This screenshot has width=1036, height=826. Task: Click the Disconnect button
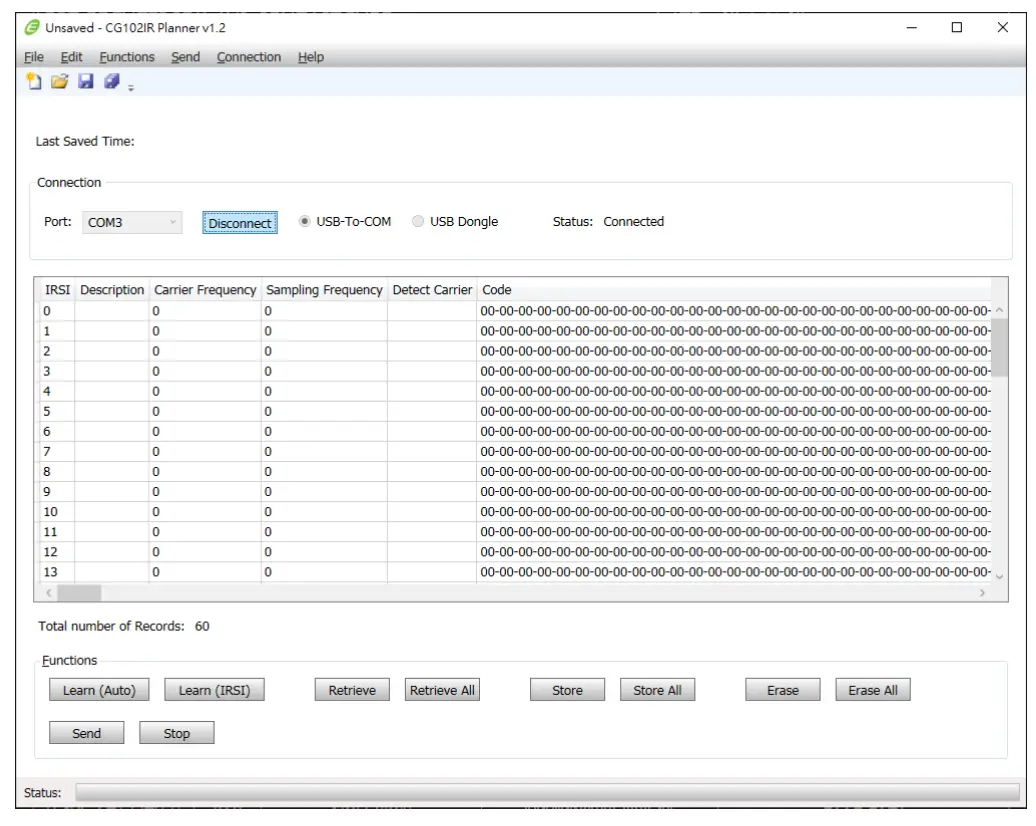[x=240, y=223]
